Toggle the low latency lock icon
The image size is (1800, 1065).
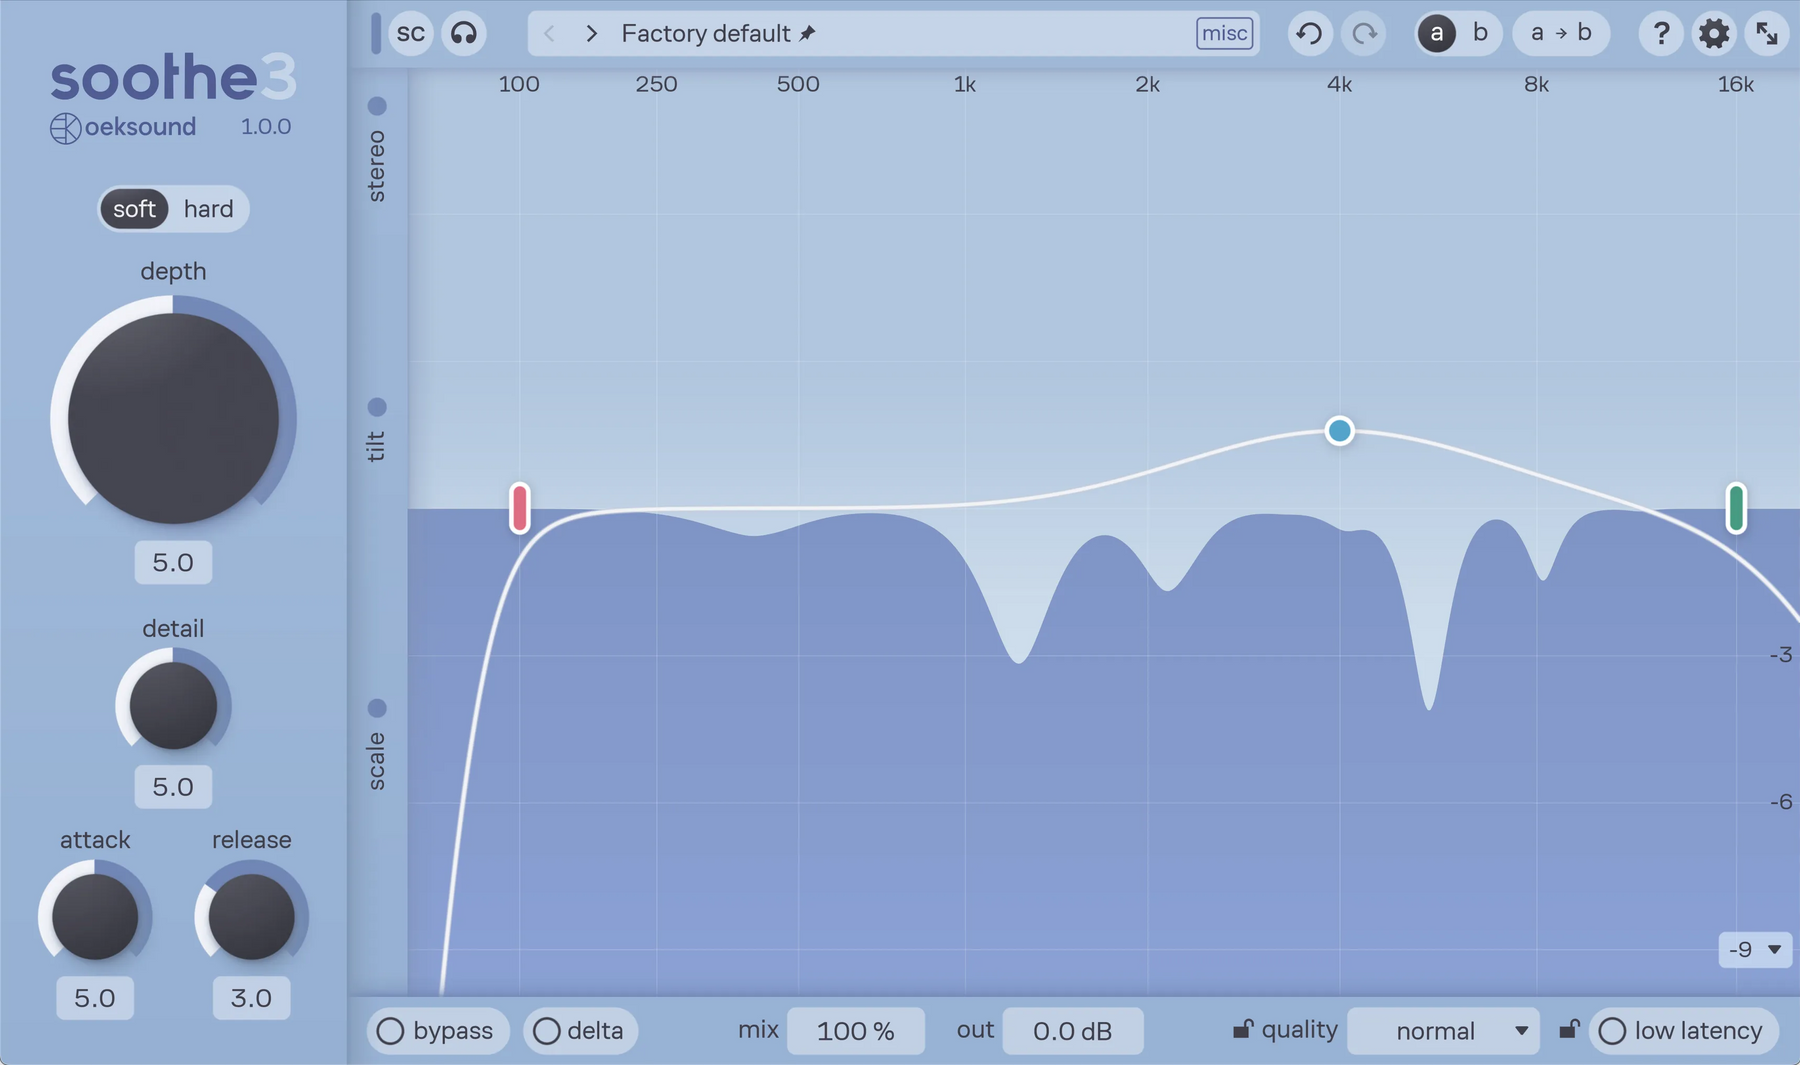[x=1569, y=1029]
